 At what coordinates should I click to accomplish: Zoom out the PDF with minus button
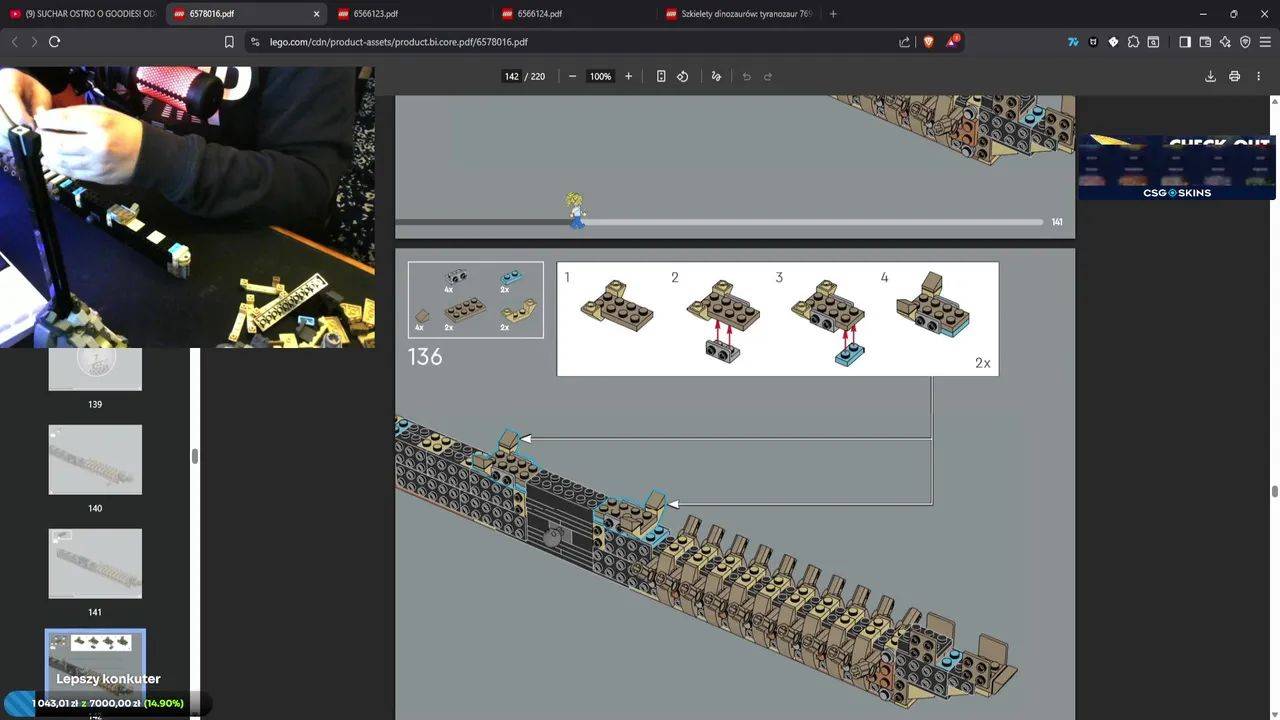(x=572, y=76)
